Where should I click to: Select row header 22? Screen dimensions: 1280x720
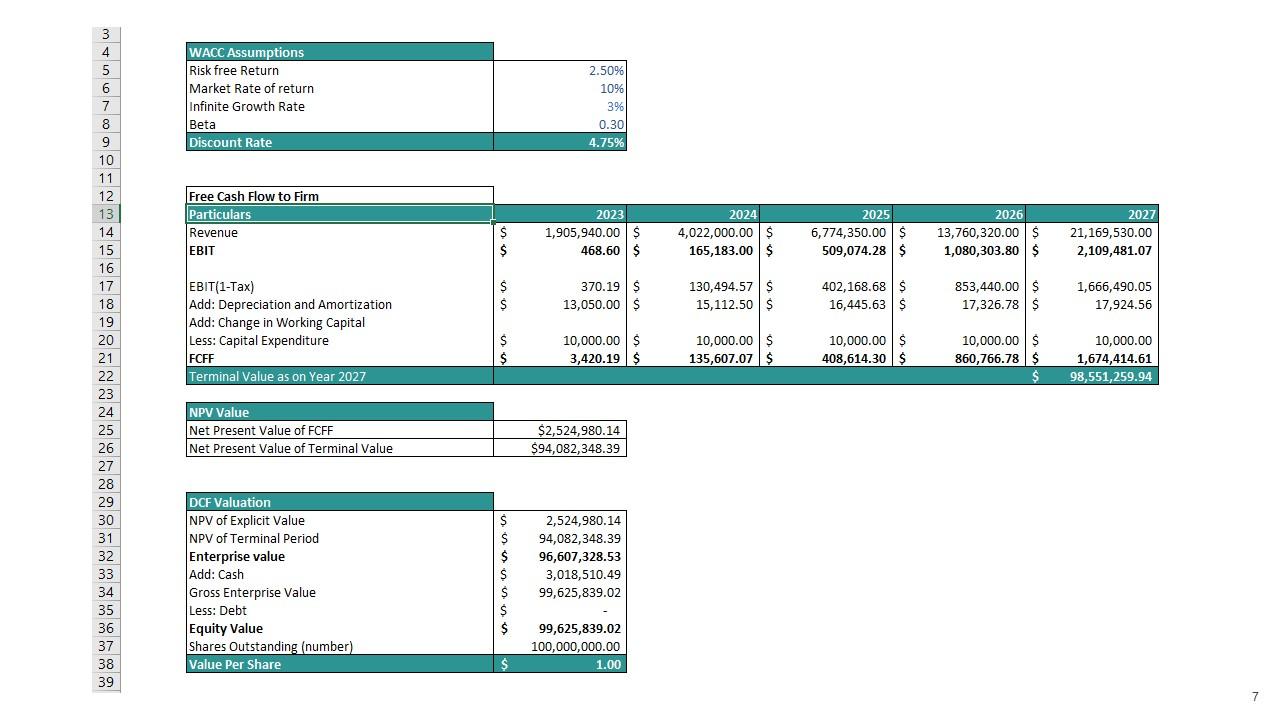coord(105,376)
